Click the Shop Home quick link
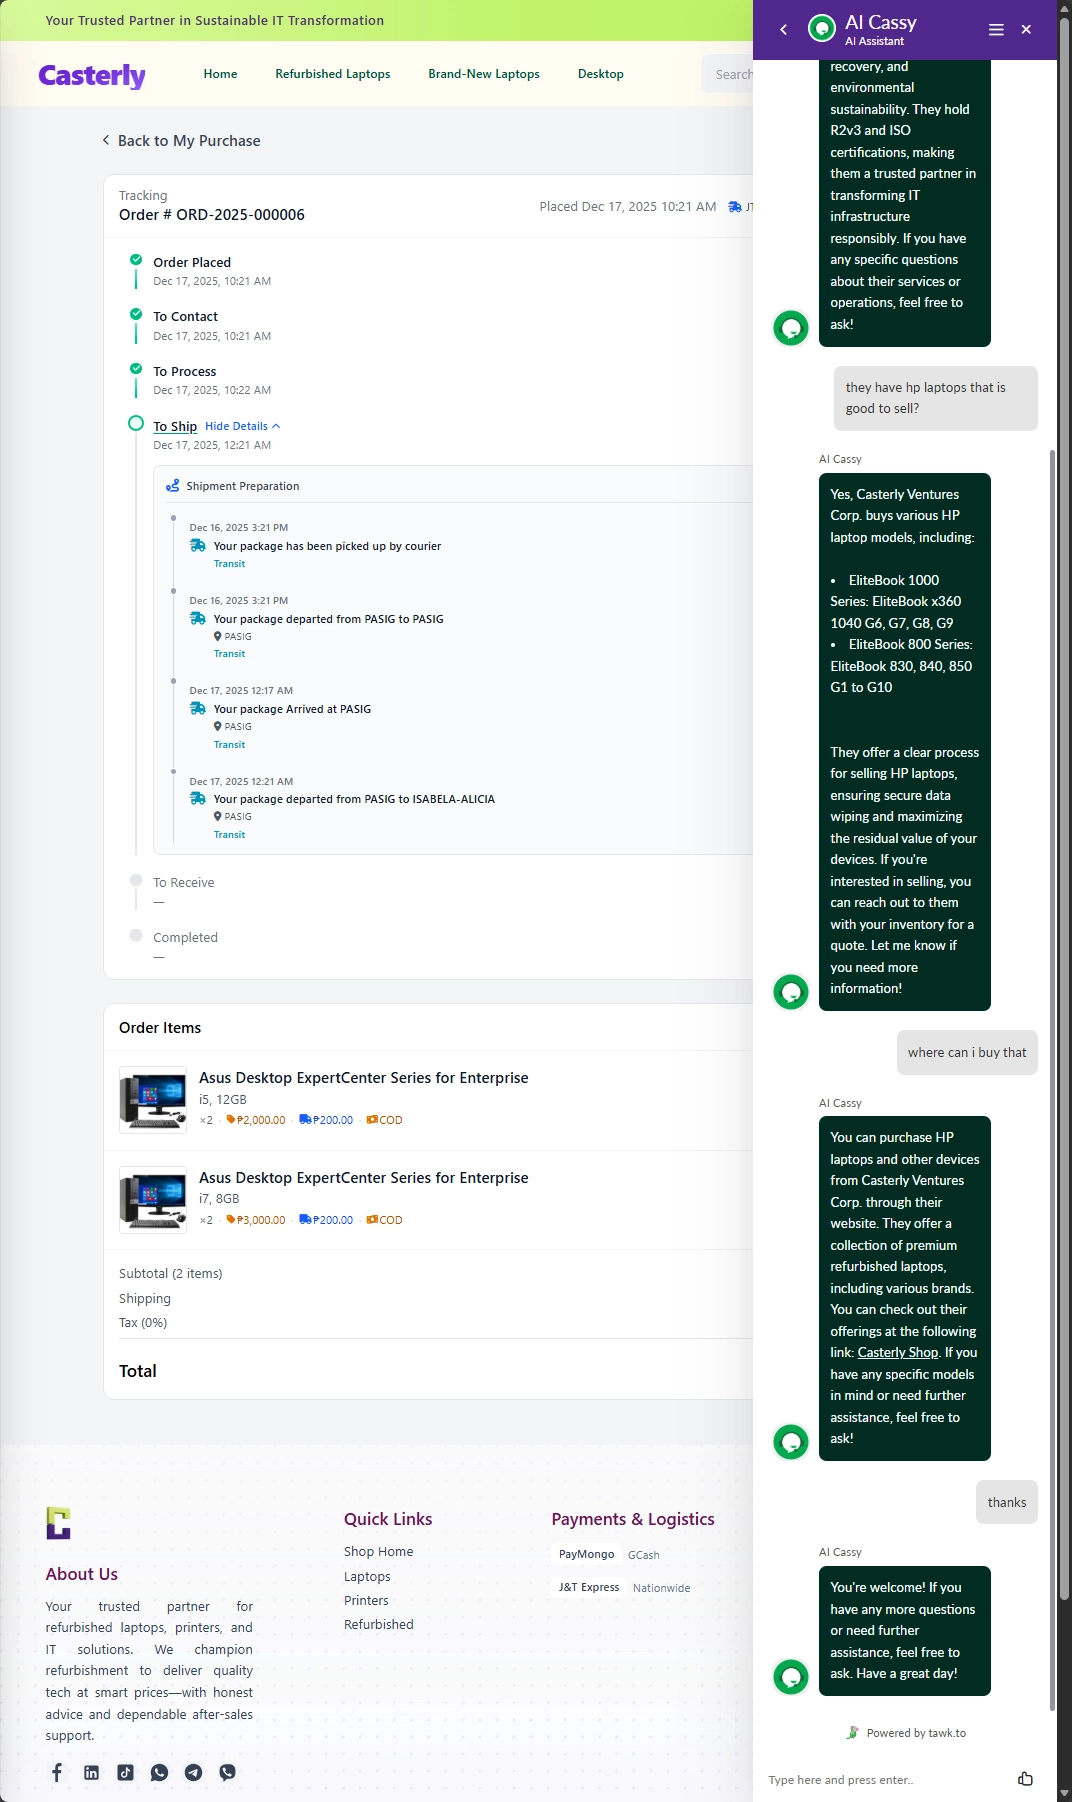This screenshot has height=1802, width=1072. [378, 1552]
